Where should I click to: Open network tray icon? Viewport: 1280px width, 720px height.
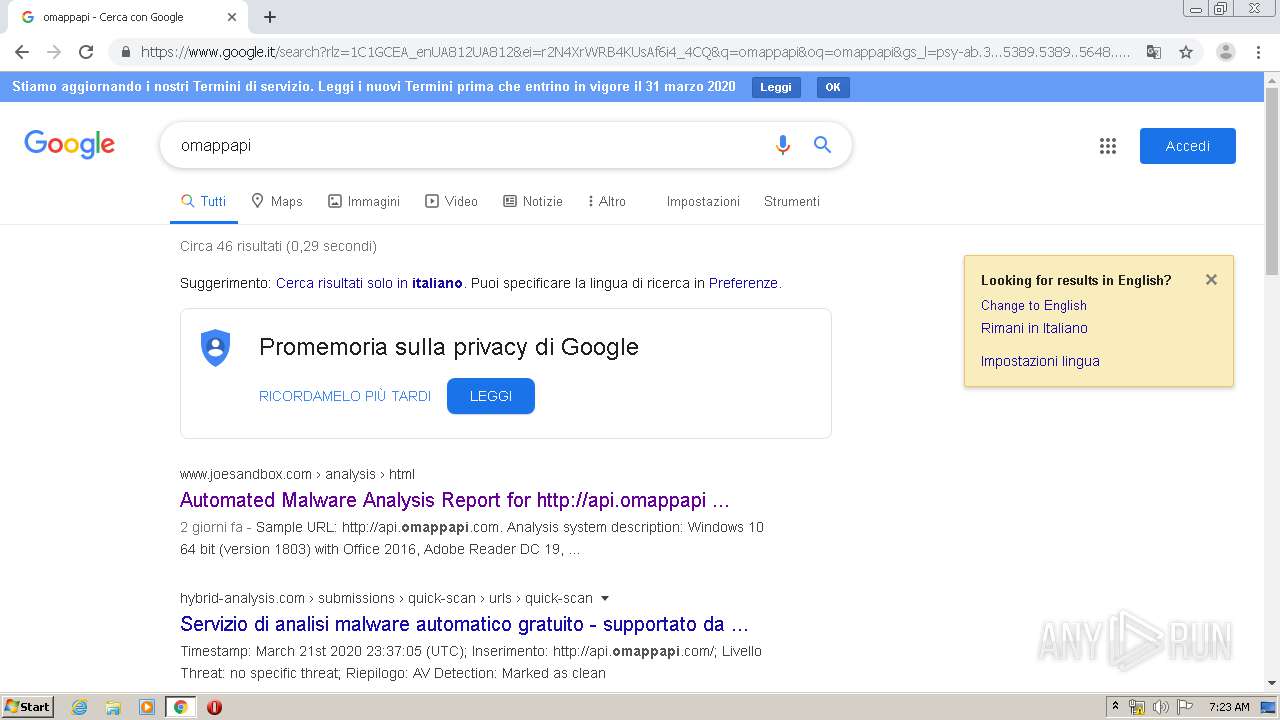(x=1137, y=707)
